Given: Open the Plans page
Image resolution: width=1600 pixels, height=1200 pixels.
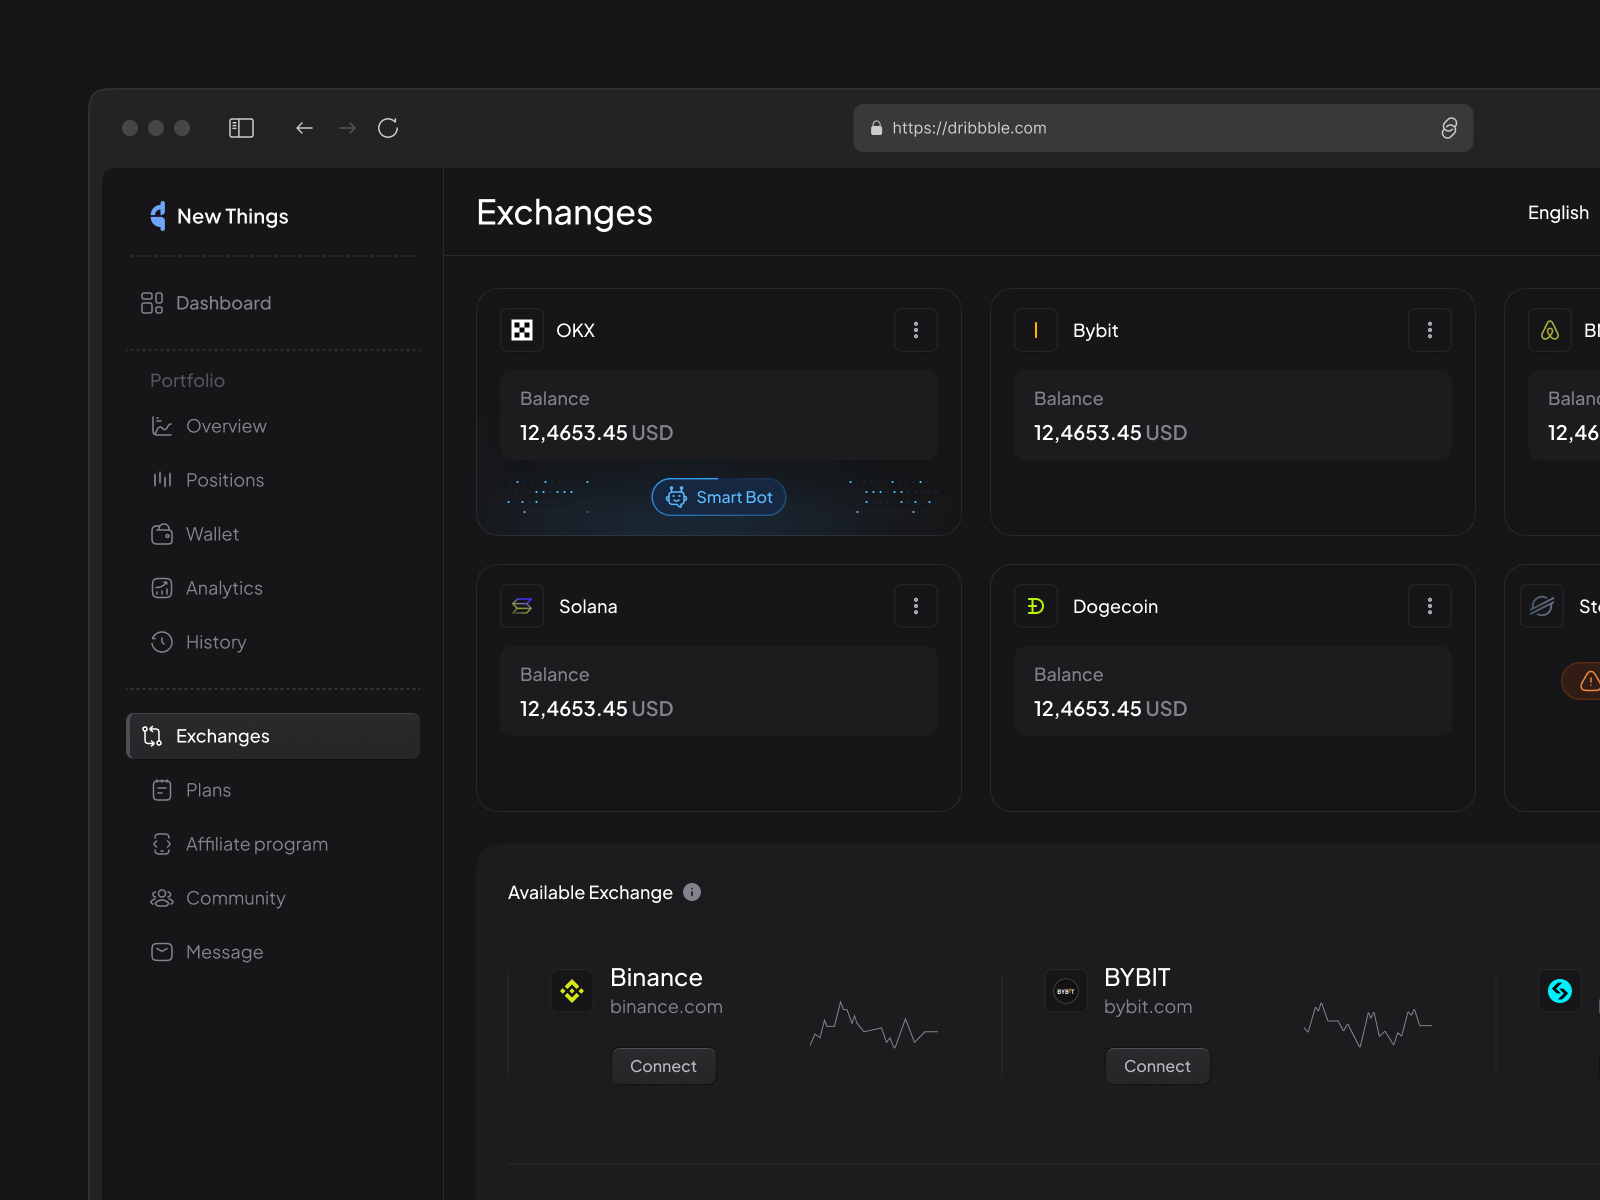Looking at the screenshot, I should point(191,790).
